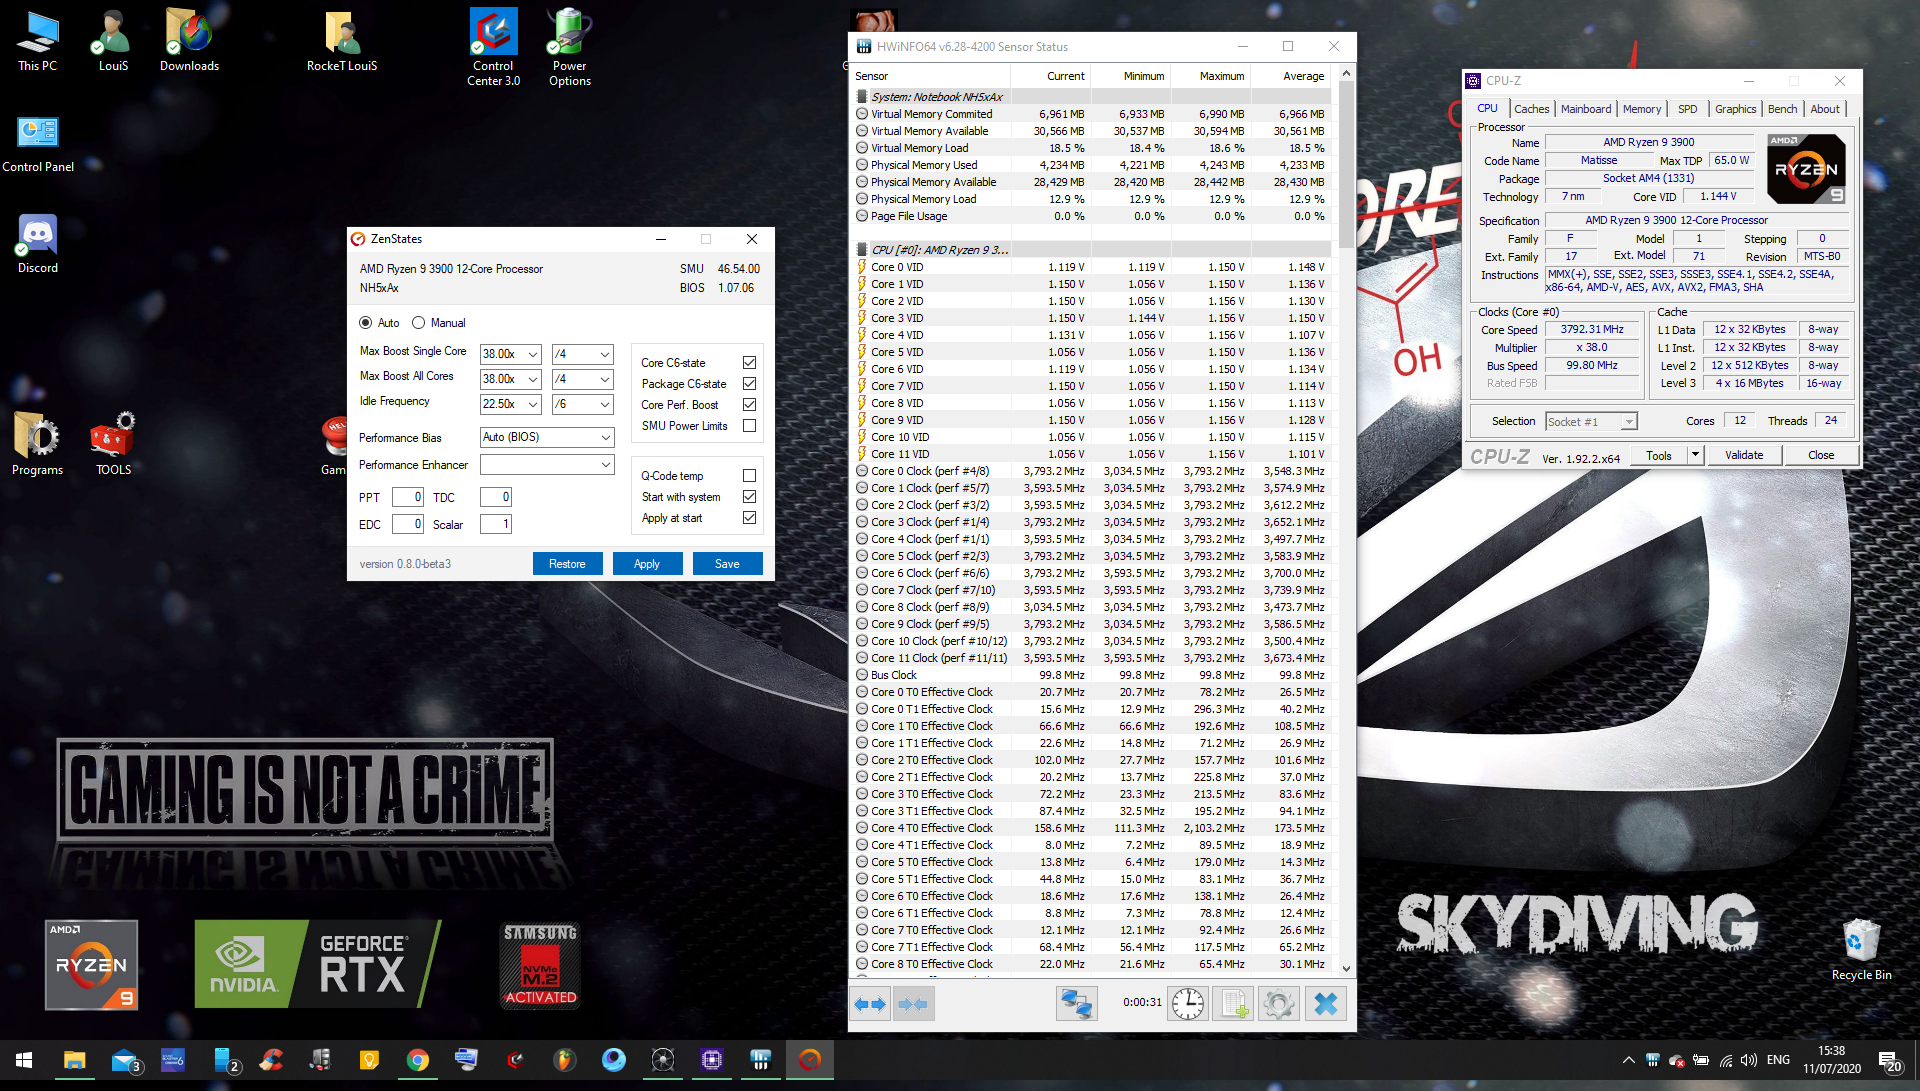Start HWiNFO logging spreadsheet button
This screenshot has height=1091, width=1920.
[1233, 1004]
